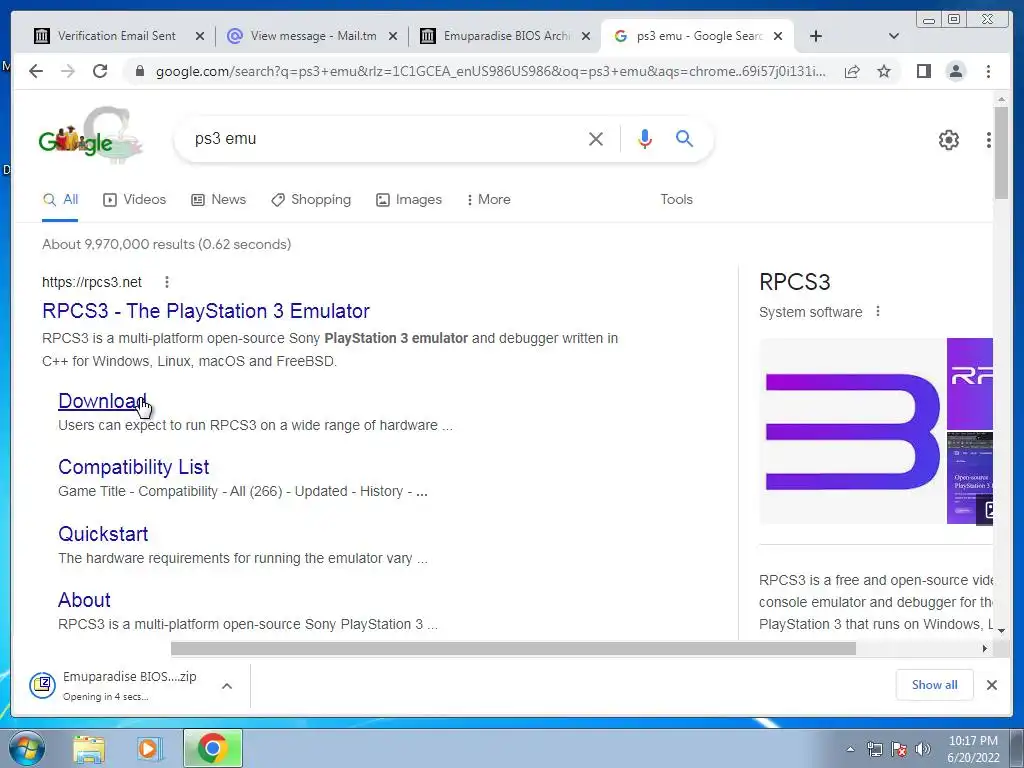Select the News search filter
This screenshot has width=1024, height=768.
[218, 199]
